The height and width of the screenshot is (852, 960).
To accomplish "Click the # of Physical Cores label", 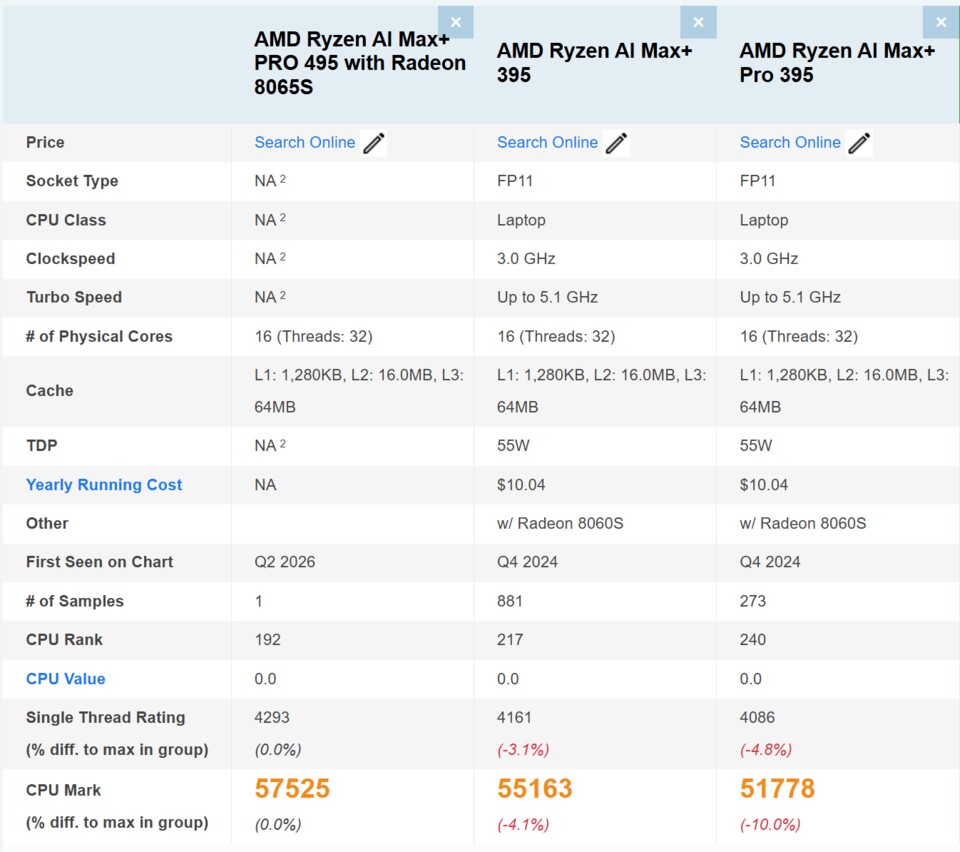I will pyautogui.click(x=99, y=337).
